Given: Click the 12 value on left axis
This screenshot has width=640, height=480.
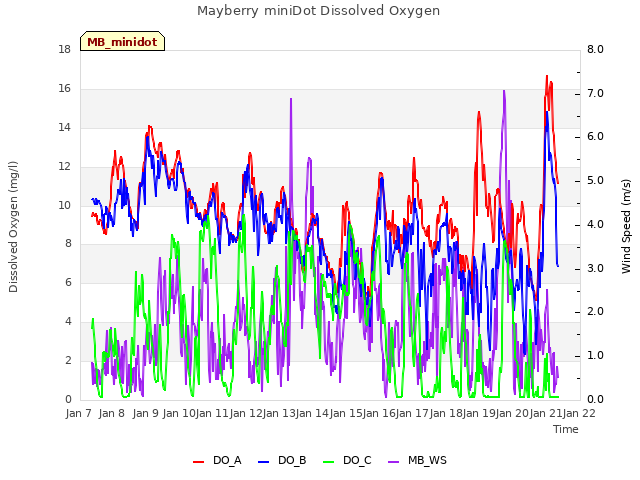Looking at the screenshot, I should pos(64,167).
